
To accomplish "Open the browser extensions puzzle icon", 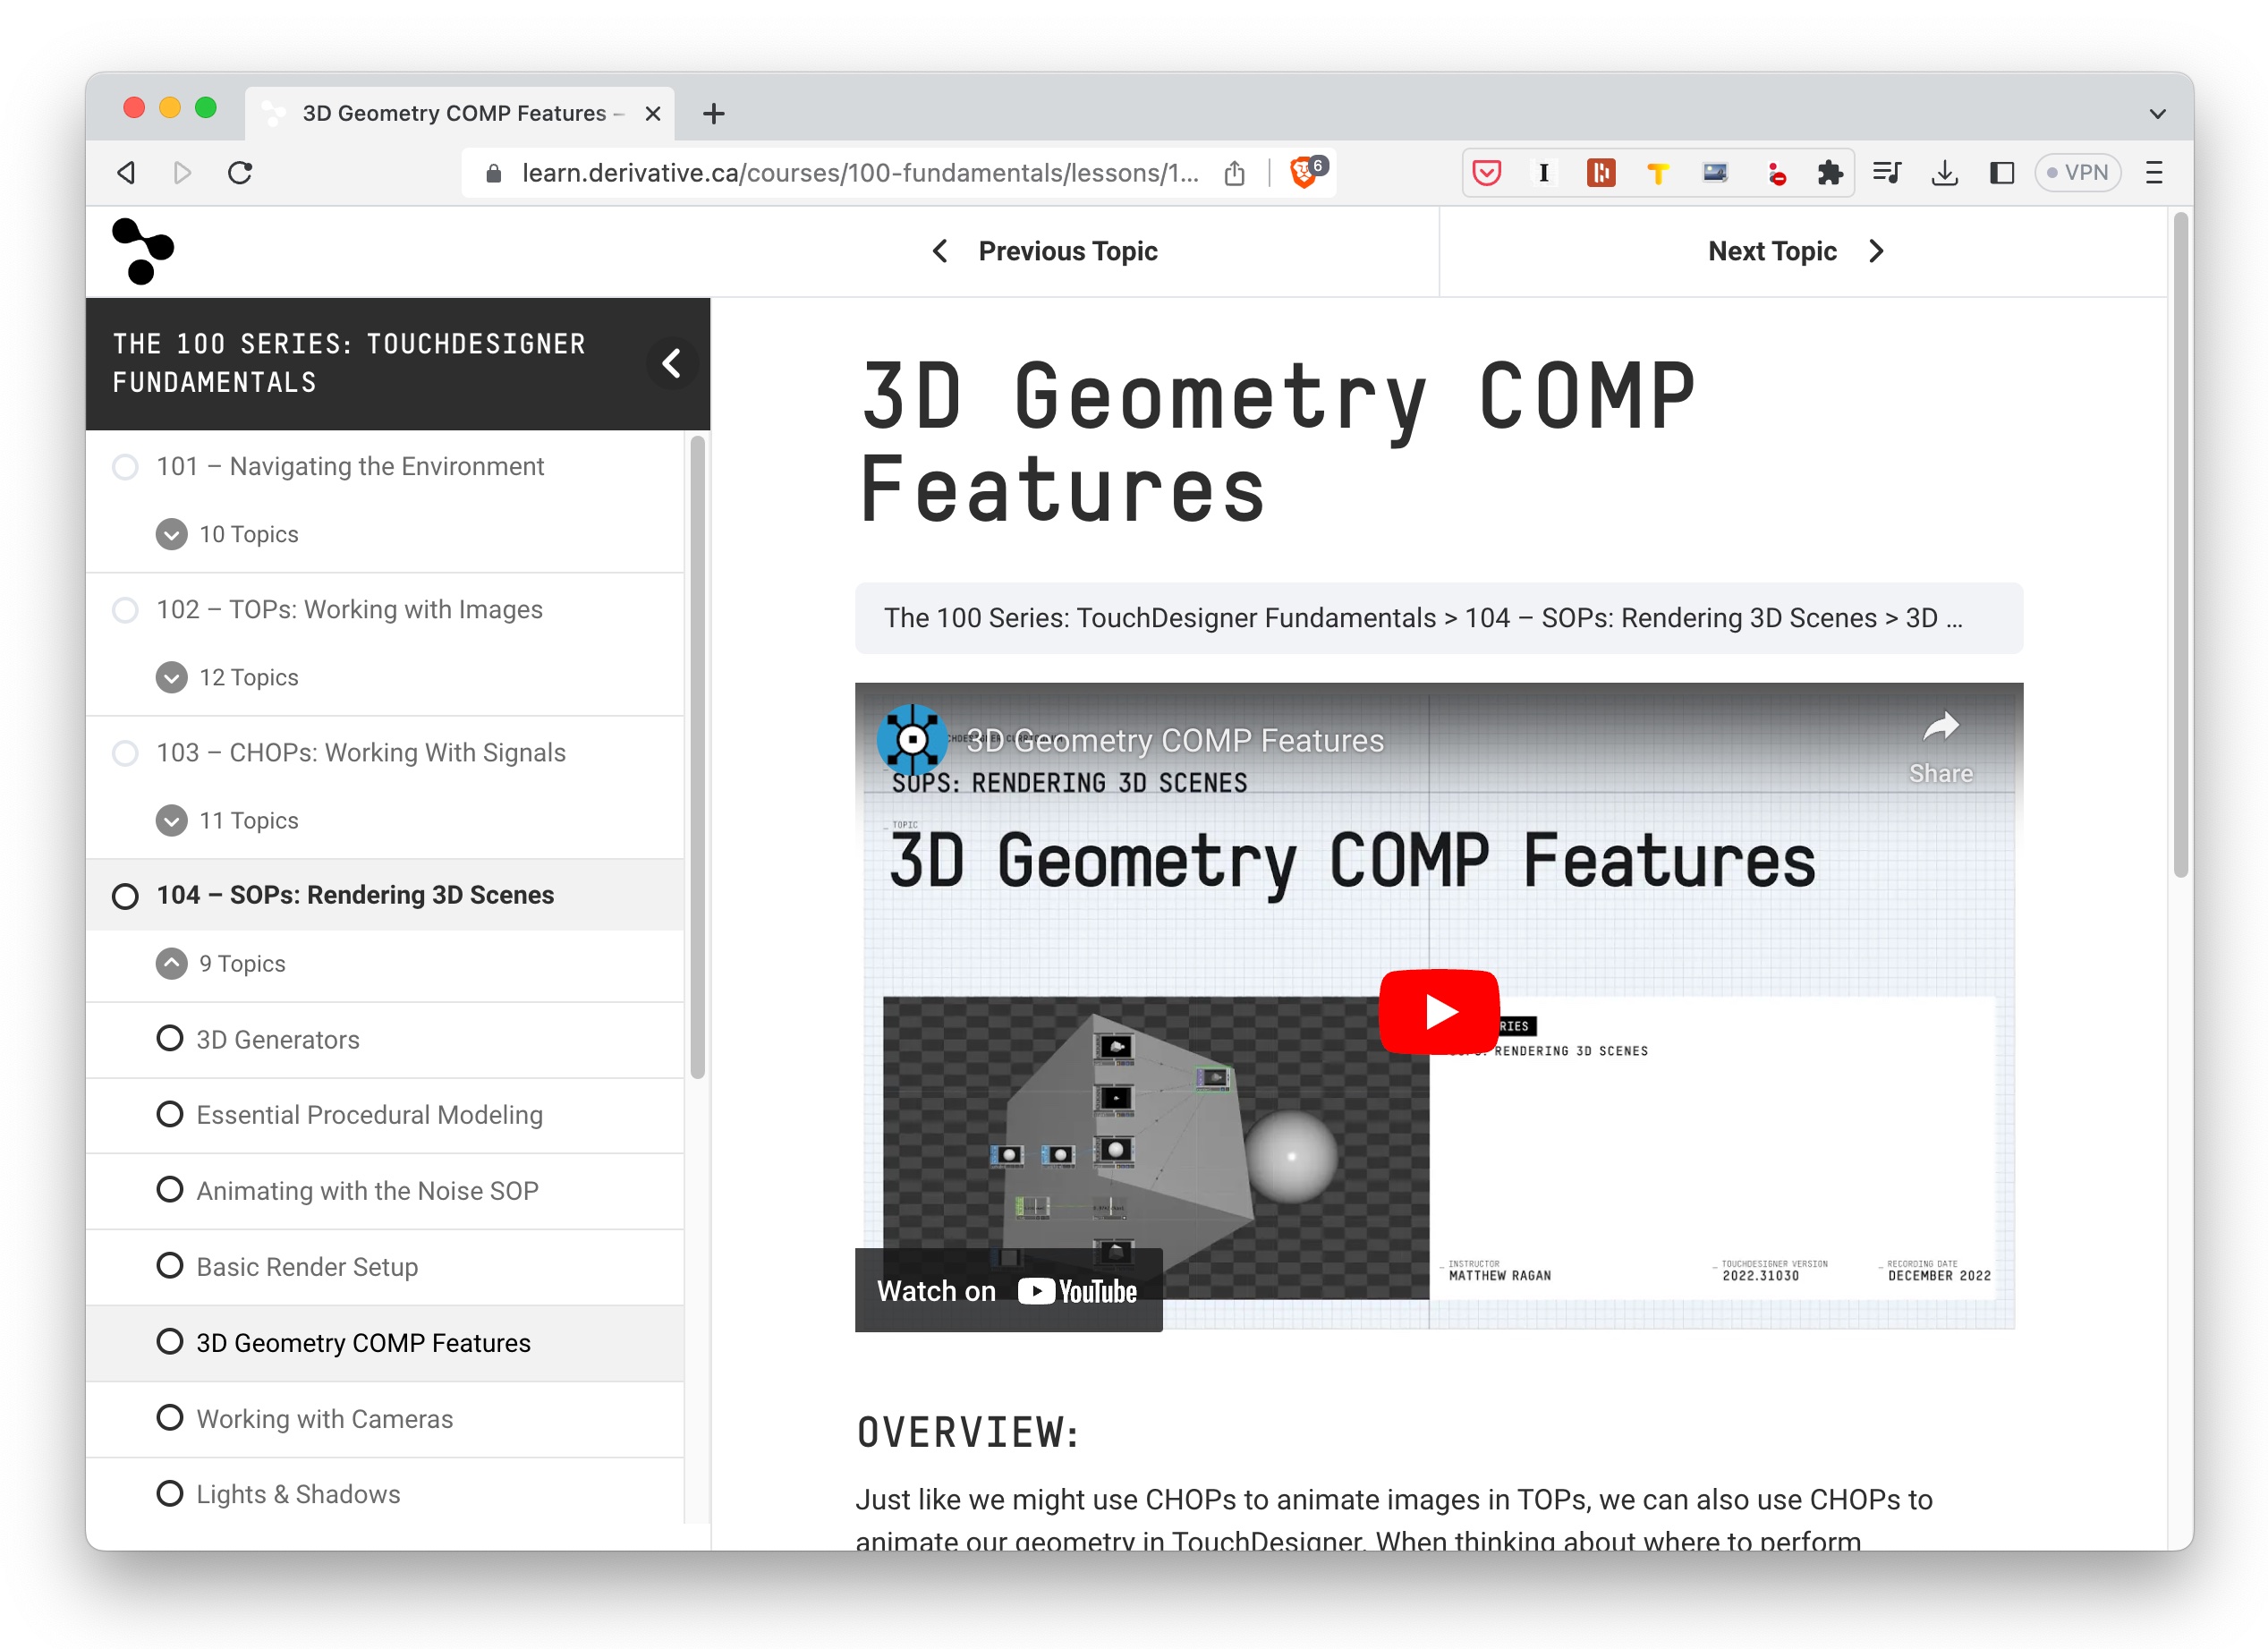I will click(x=1829, y=173).
